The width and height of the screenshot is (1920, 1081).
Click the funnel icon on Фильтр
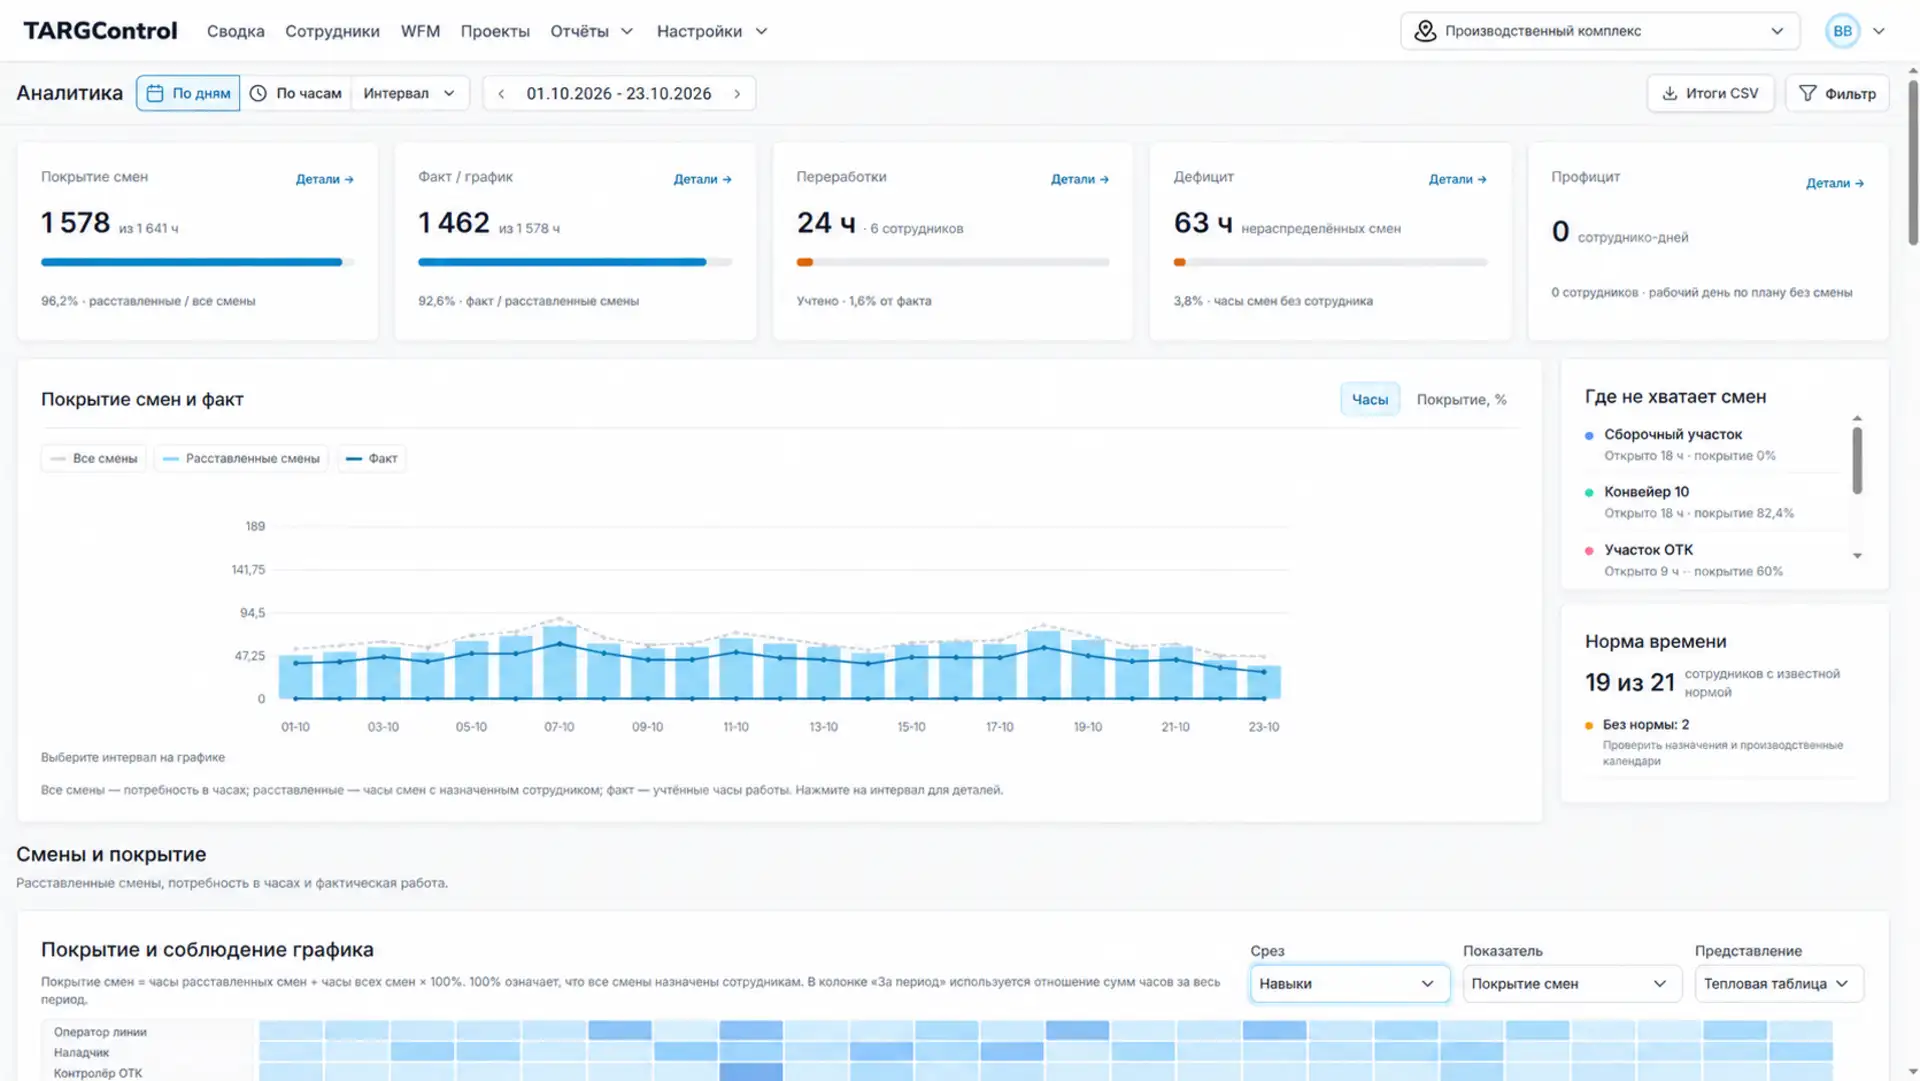(x=1807, y=94)
